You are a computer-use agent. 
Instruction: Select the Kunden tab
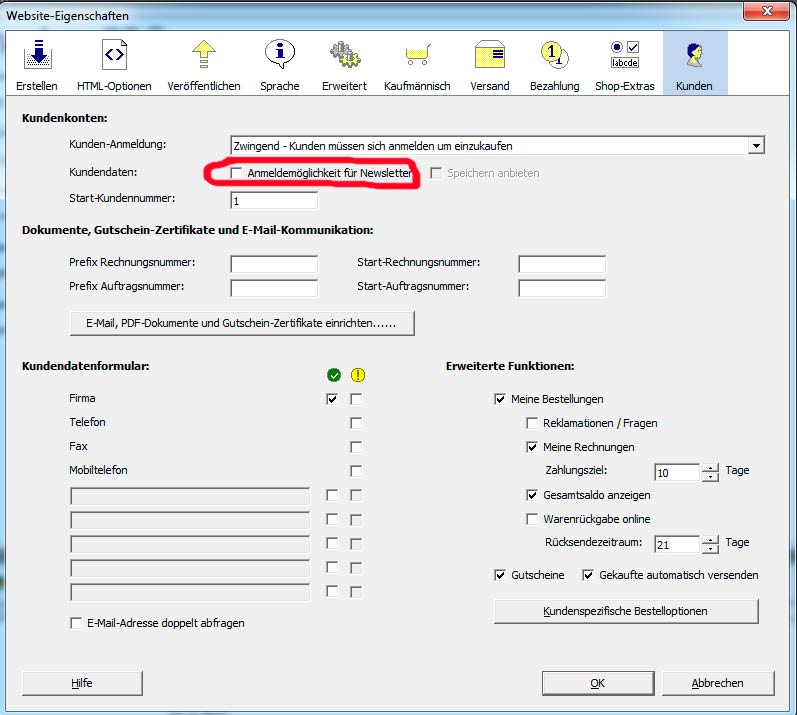click(694, 63)
